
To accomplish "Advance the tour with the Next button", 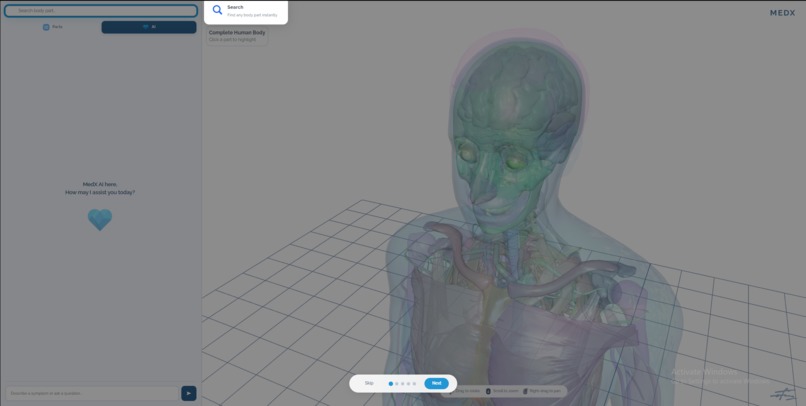I will [x=436, y=383].
